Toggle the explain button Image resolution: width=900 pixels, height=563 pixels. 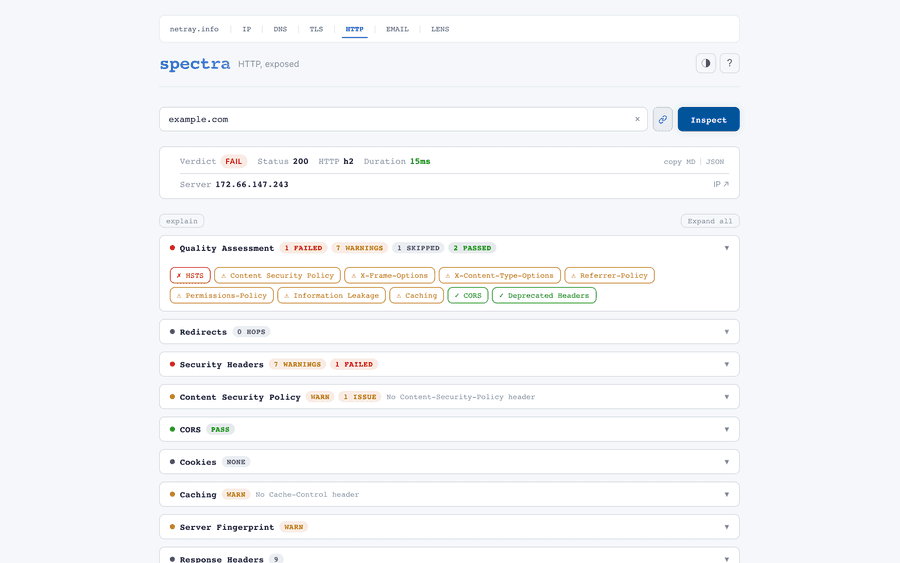(x=181, y=221)
